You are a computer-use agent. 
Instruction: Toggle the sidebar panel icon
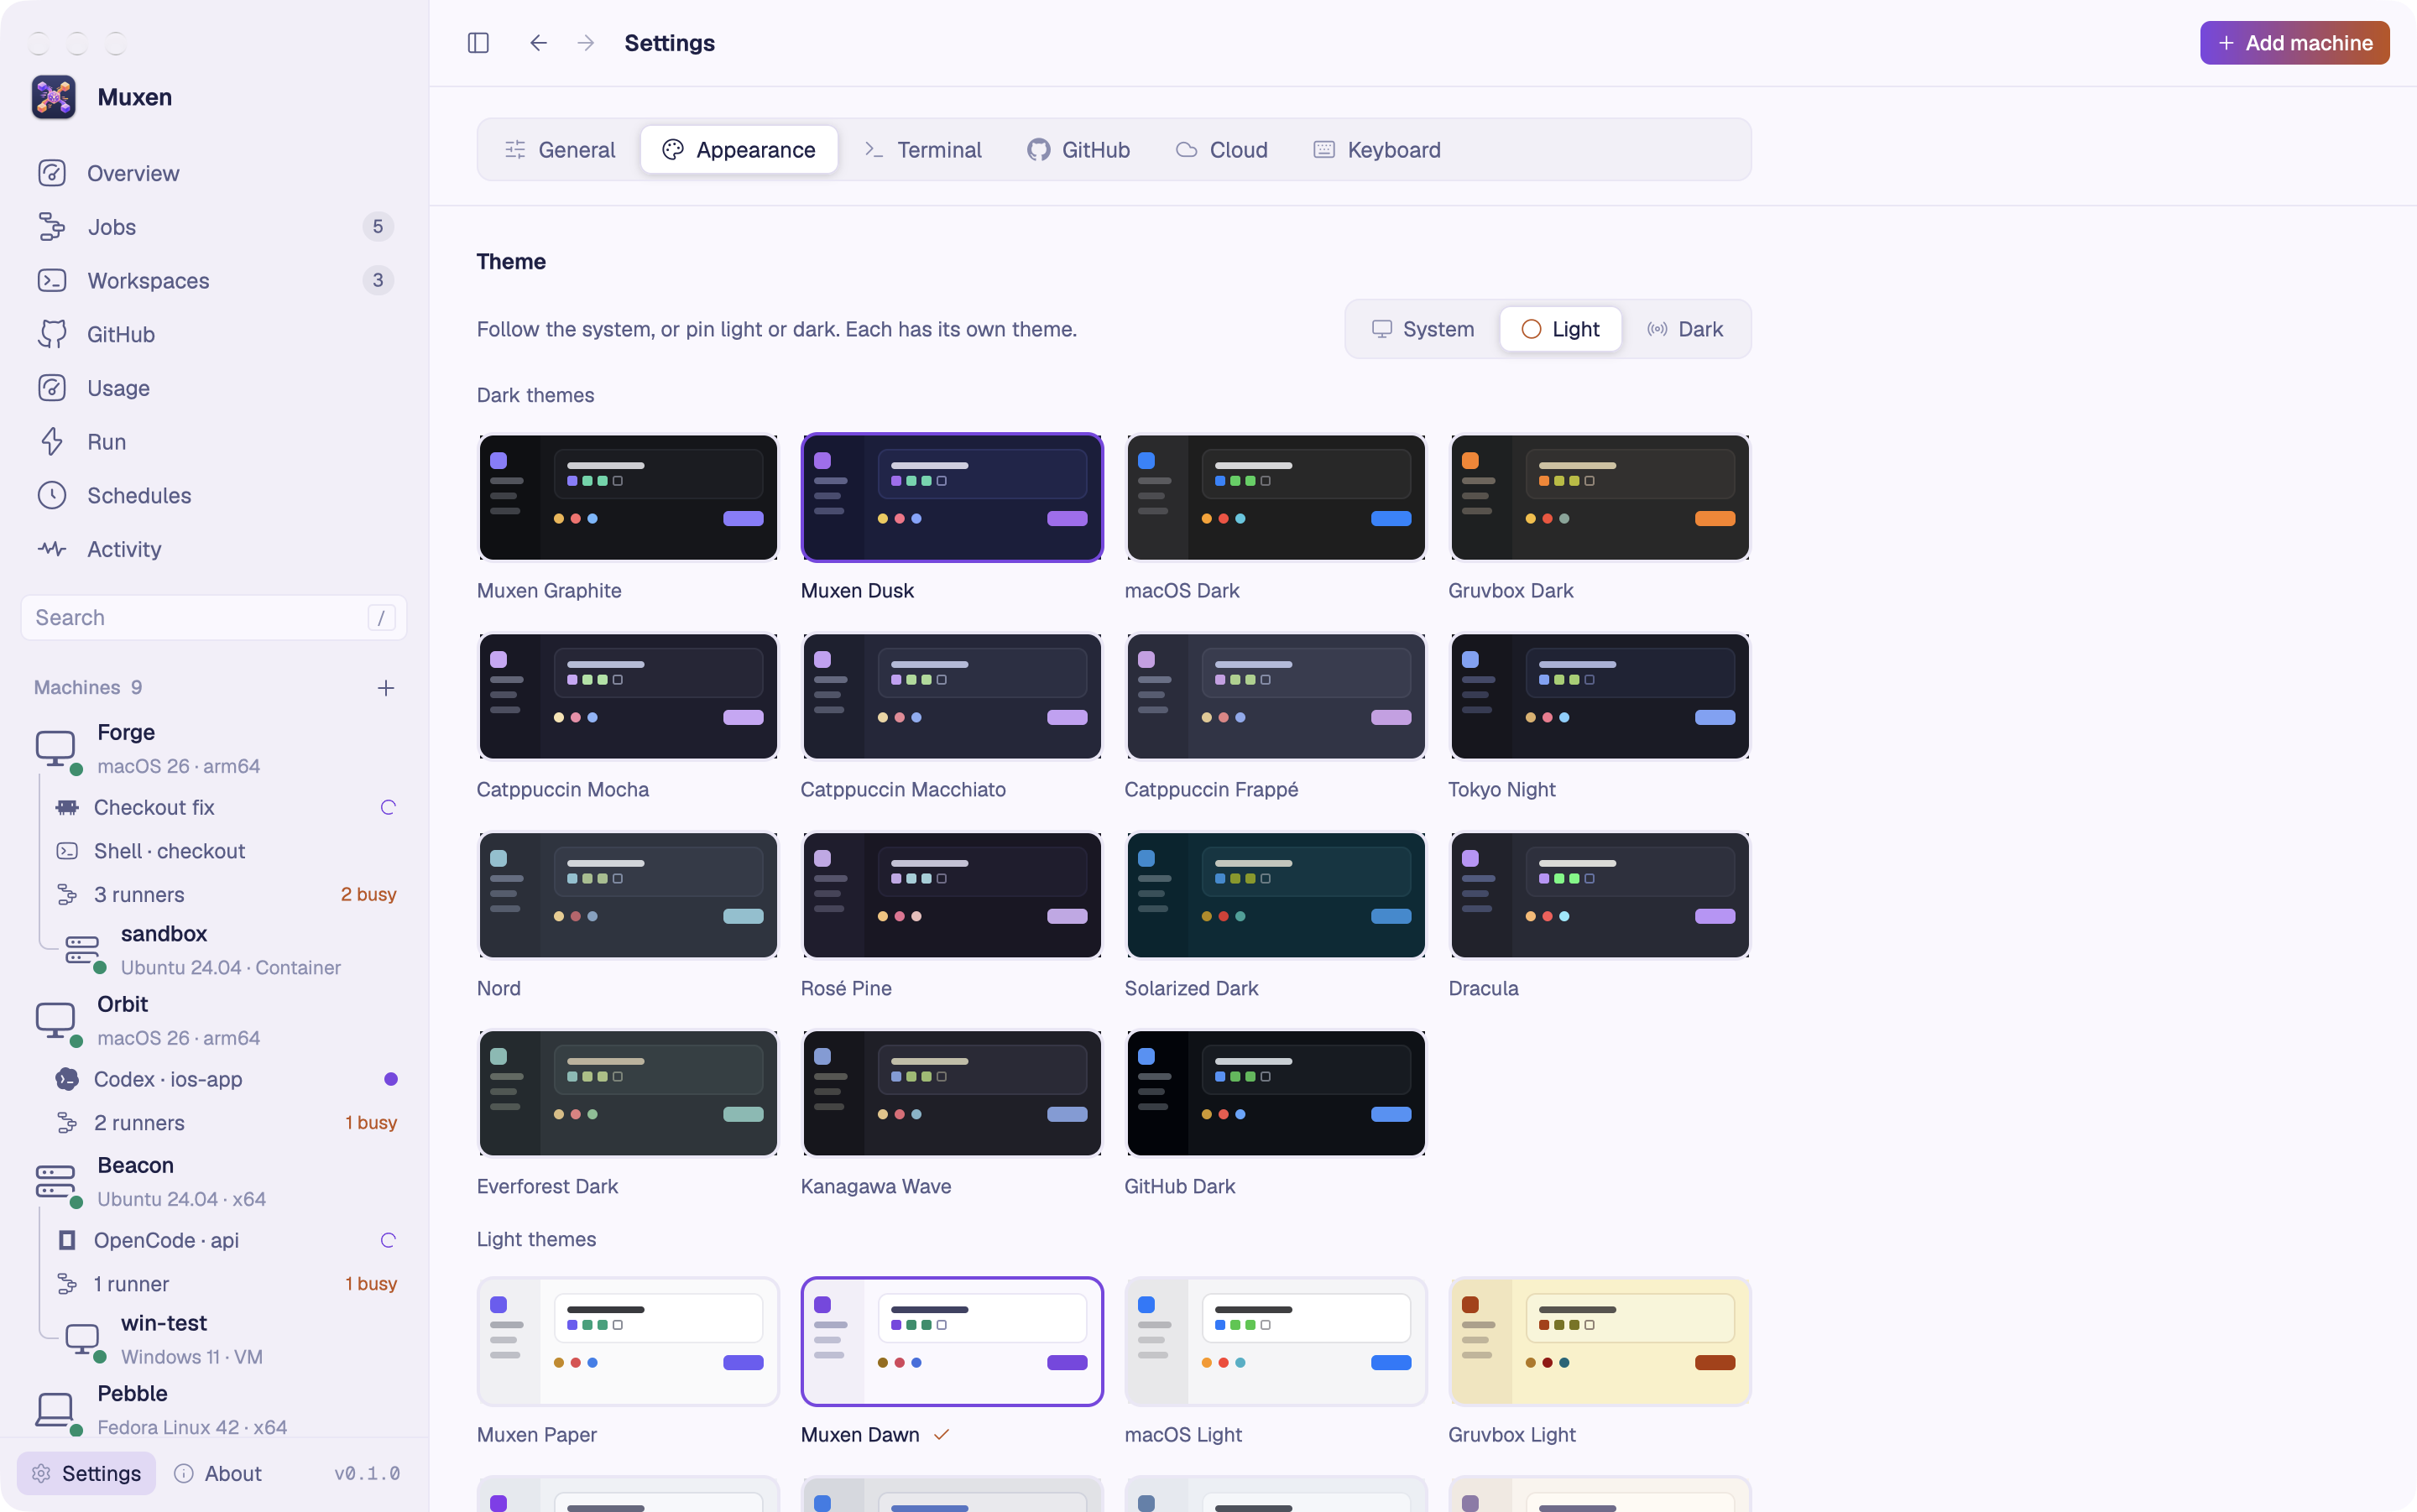(x=478, y=43)
